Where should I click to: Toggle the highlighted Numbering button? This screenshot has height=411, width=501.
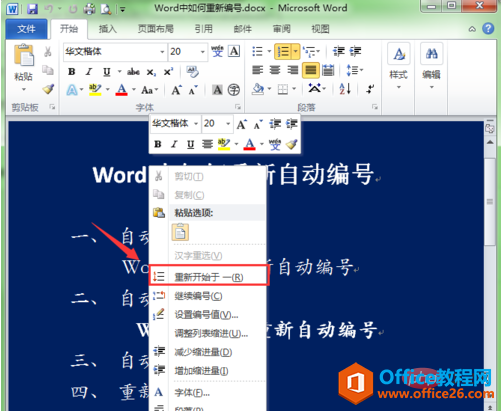pos(283,52)
